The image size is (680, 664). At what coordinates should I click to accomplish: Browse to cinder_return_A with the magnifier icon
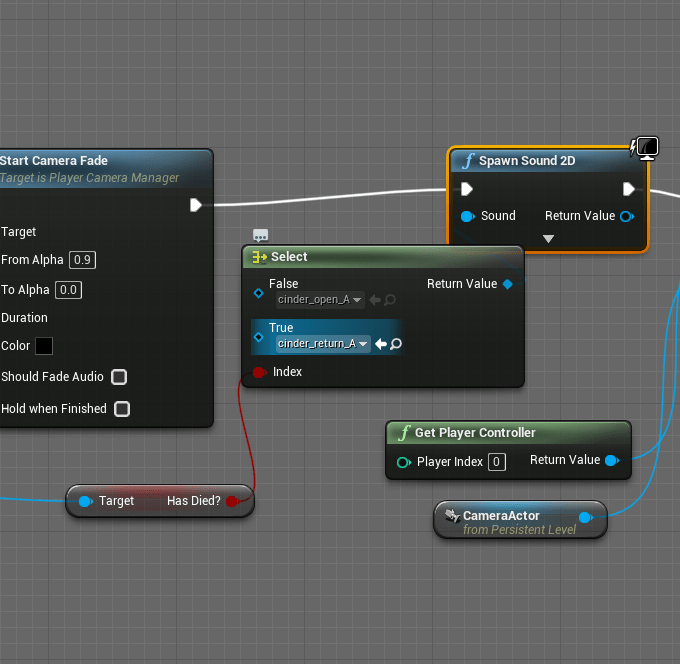tap(396, 344)
